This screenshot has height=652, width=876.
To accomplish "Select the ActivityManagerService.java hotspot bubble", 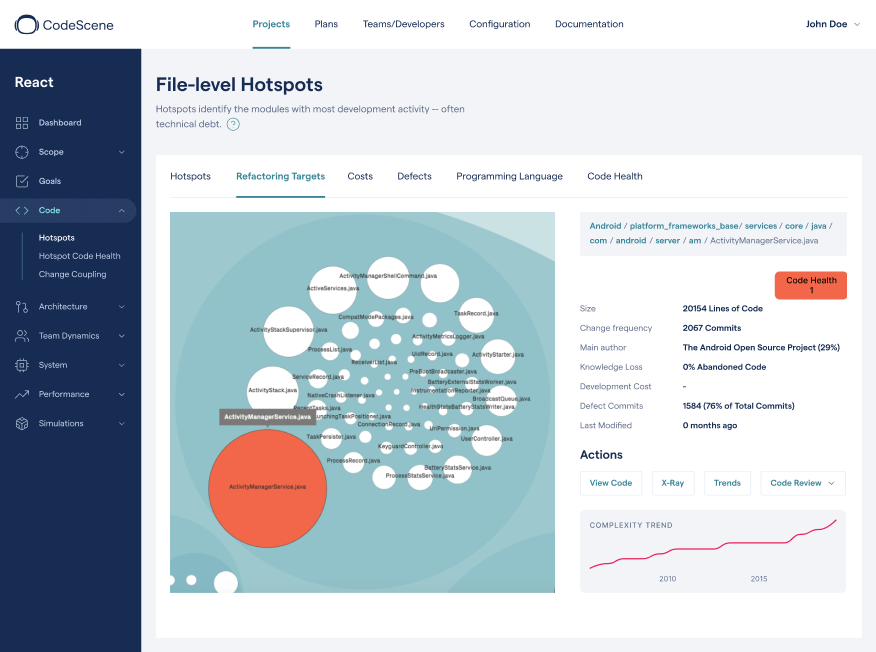I will click(267, 489).
